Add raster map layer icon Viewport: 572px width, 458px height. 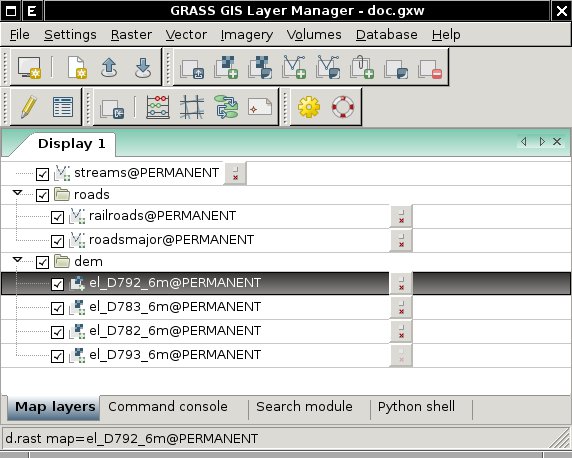click(226, 68)
